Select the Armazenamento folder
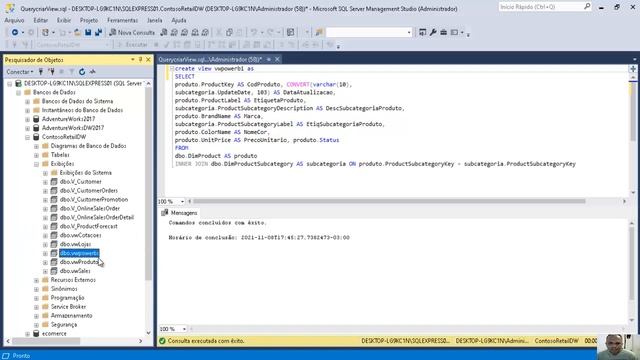This screenshot has width=640, height=360. pyautogui.click(x=71, y=316)
